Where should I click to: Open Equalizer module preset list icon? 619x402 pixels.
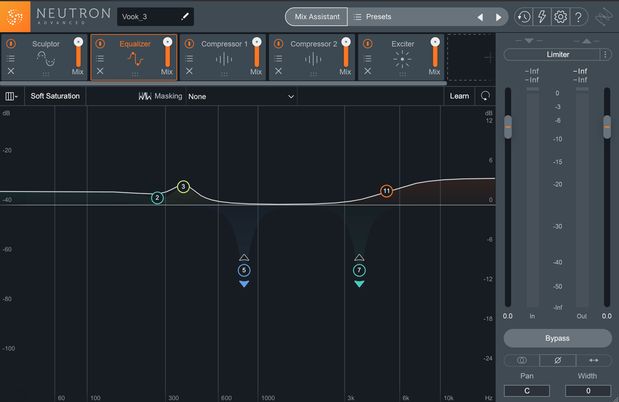pos(100,58)
